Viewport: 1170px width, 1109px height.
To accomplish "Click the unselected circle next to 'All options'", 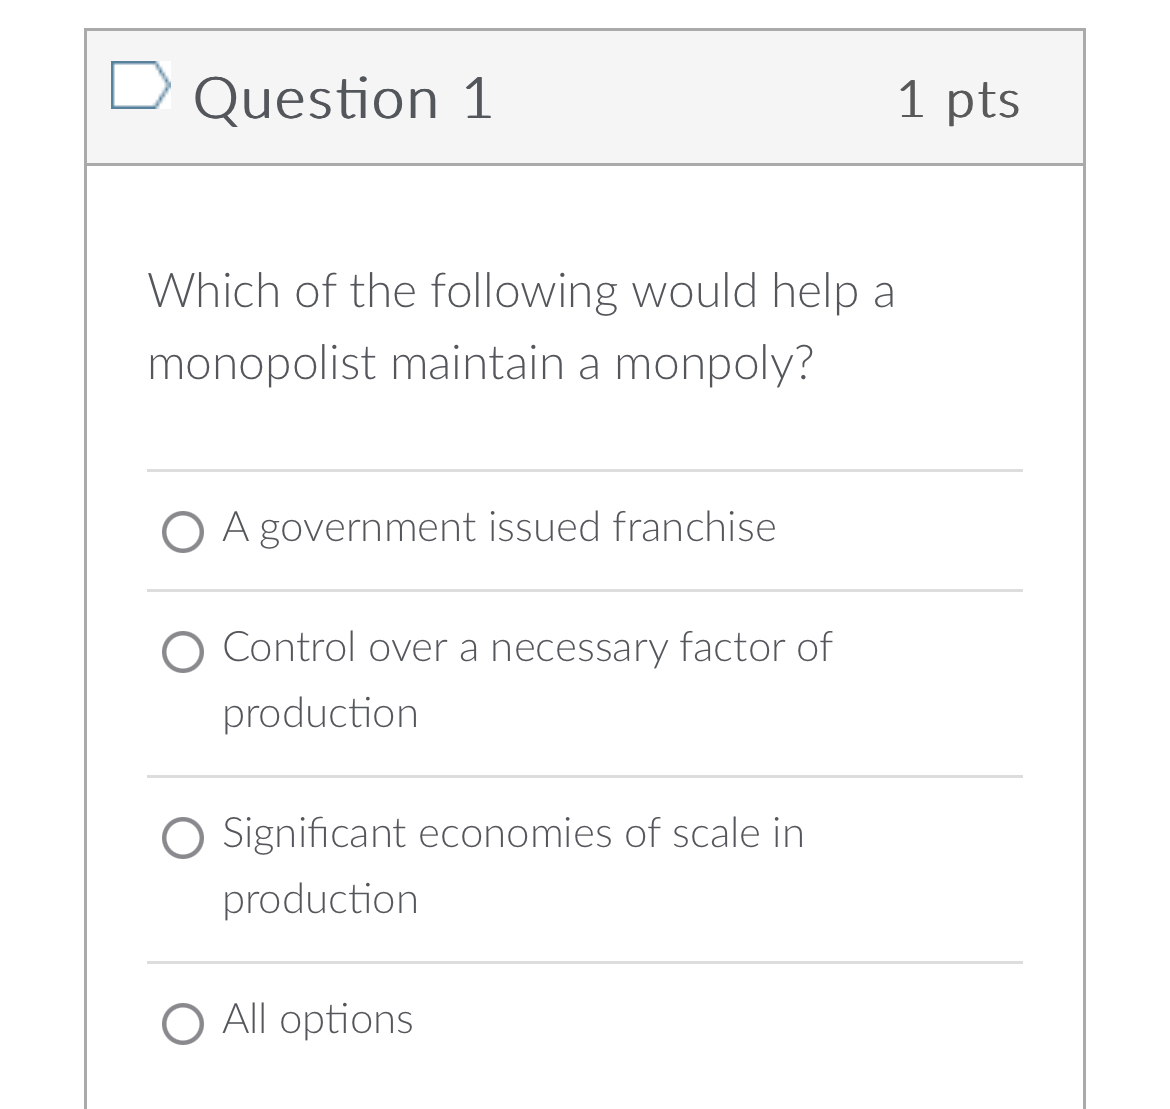I will pos(183,1024).
